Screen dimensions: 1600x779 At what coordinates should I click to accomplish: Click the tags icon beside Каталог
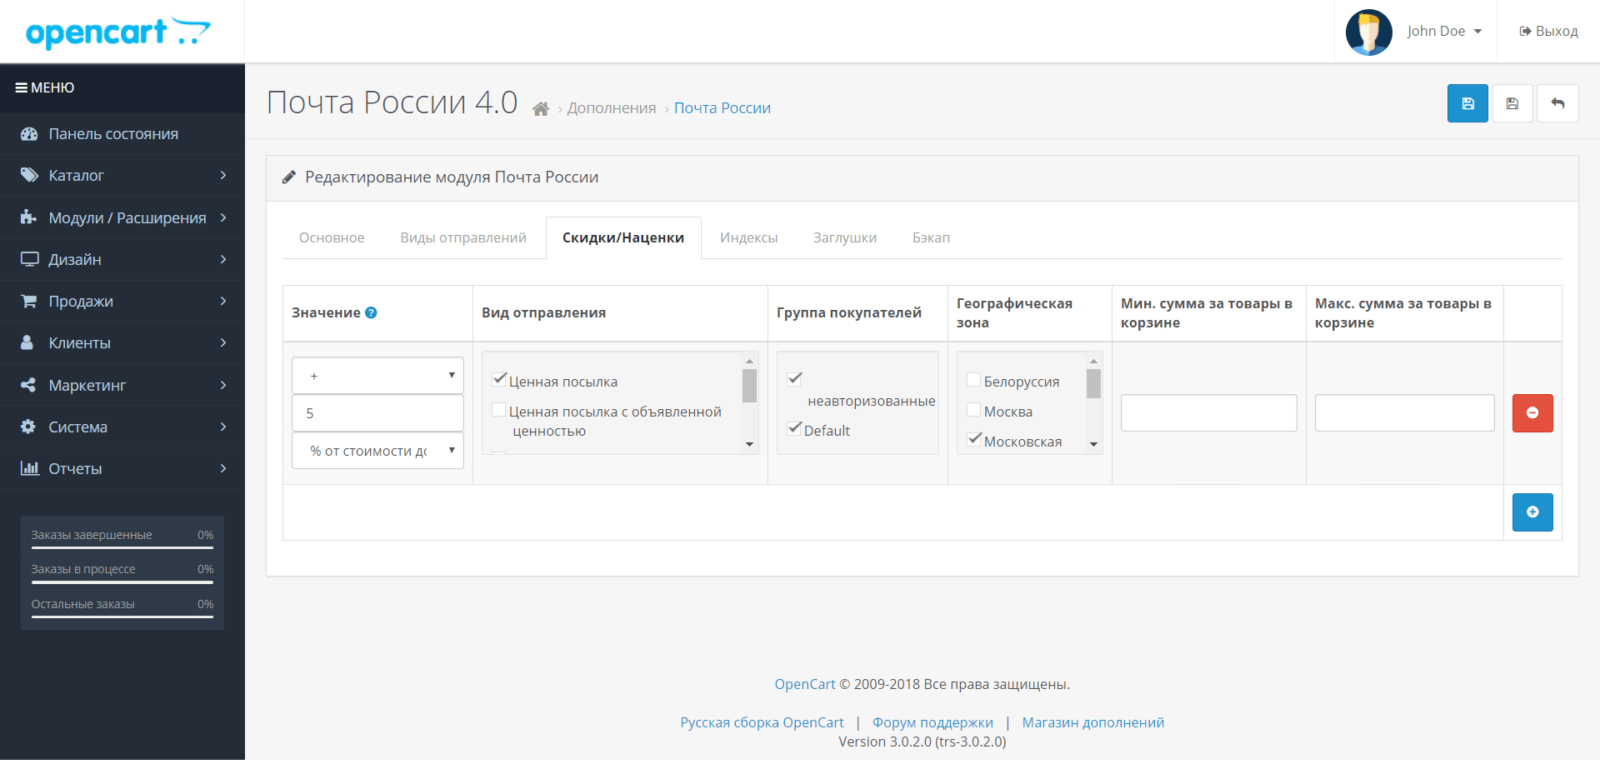coord(29,175)
